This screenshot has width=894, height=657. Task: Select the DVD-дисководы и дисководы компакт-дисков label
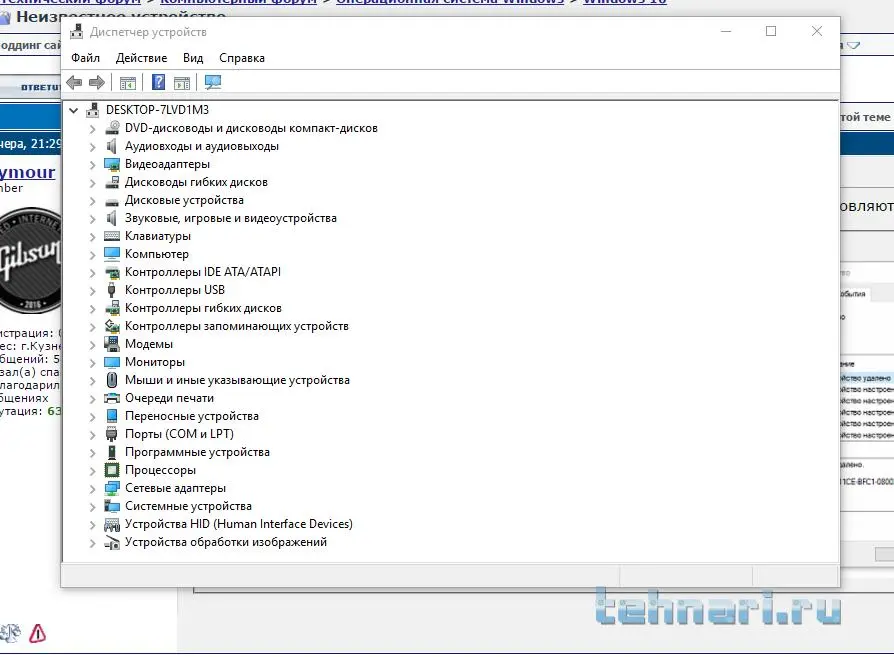point(251,128)
